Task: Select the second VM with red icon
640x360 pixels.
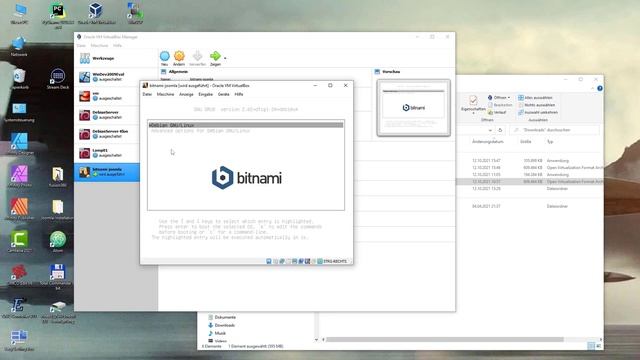Action: pos(107,96)
